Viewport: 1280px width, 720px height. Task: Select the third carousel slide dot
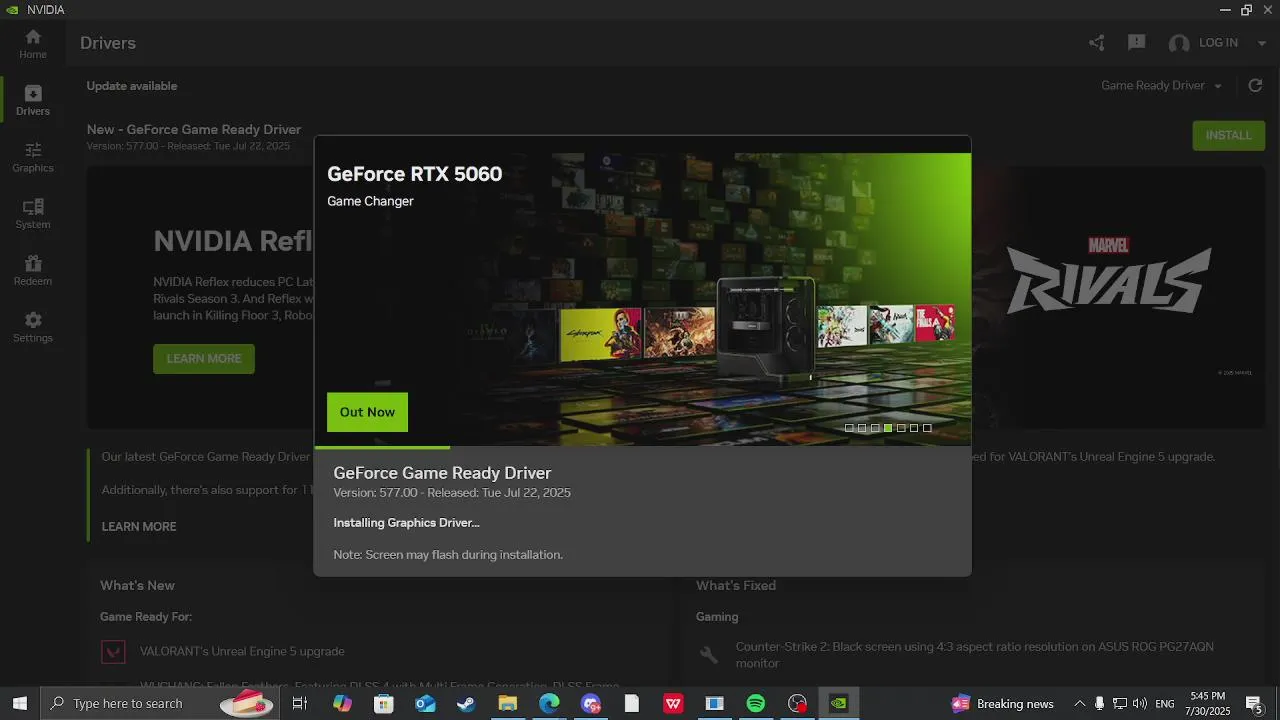[x=875, y=428]
